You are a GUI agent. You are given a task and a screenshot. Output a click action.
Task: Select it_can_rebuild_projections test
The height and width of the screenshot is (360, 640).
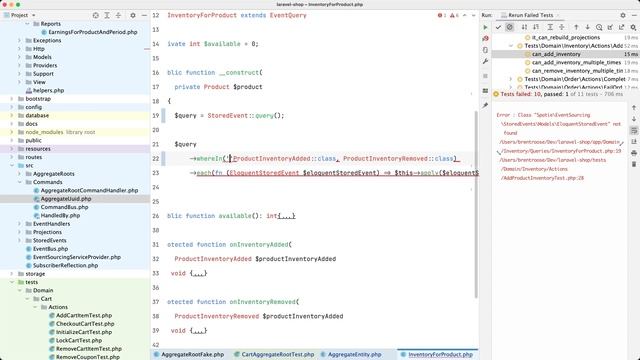coord(566,37)
